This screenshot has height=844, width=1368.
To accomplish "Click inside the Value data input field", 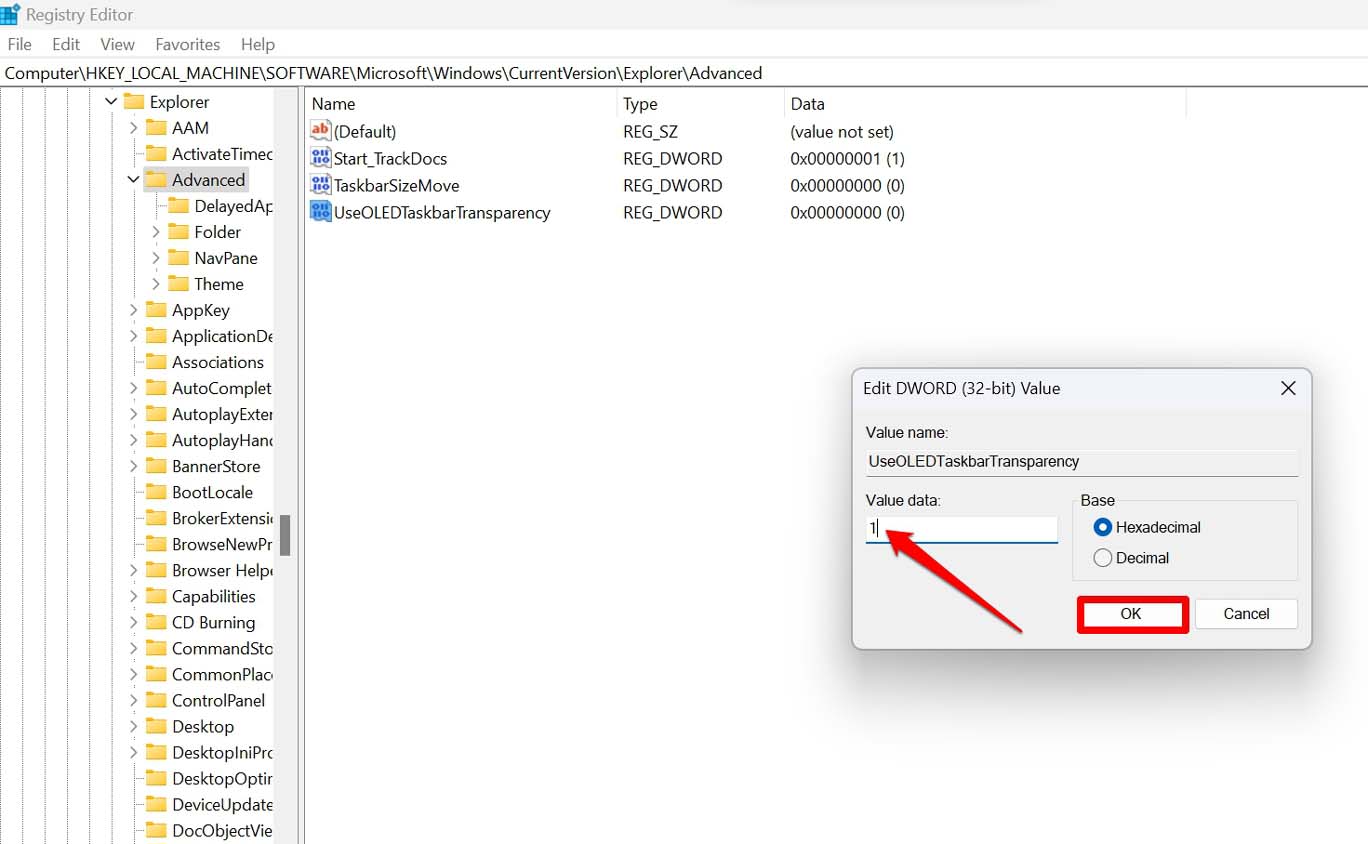I will [960, 529].
